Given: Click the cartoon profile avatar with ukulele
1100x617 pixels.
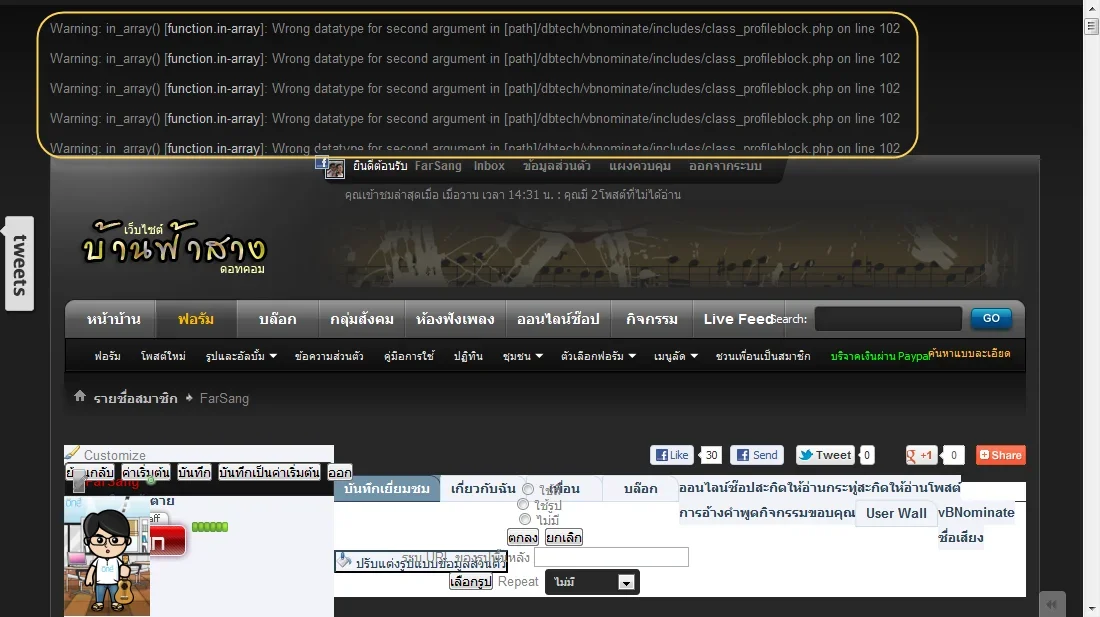Looking at the screenshot, I should click(107, 555).
